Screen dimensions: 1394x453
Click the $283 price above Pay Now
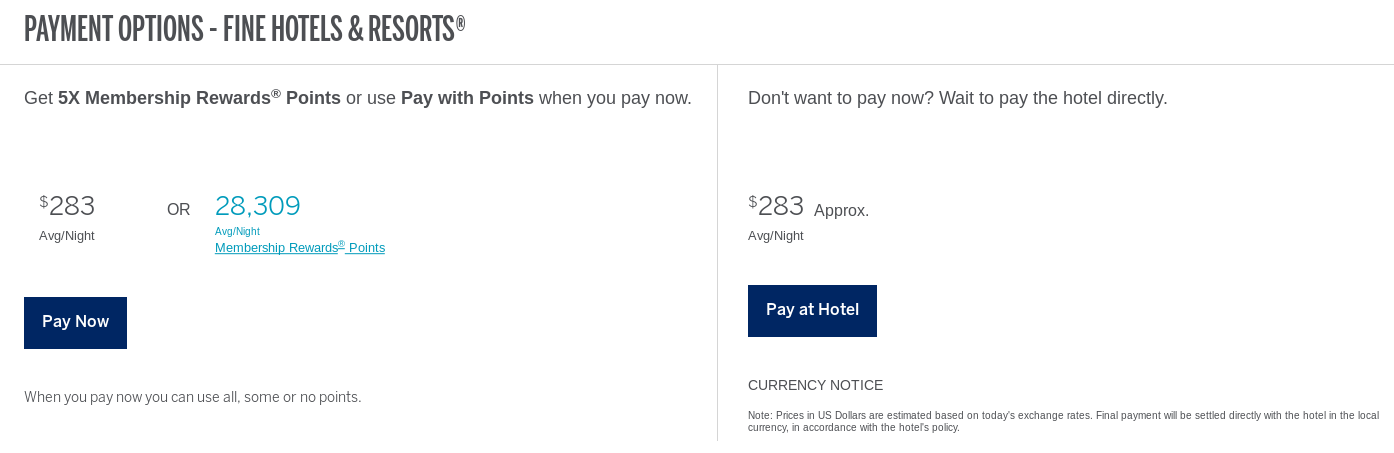pyautogui.click(x=70, y=206)
